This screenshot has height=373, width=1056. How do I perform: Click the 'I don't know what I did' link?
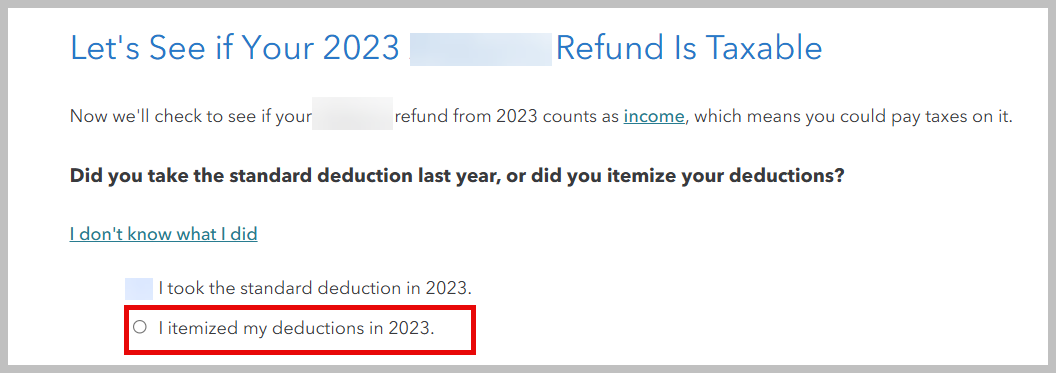coord(163,234)
